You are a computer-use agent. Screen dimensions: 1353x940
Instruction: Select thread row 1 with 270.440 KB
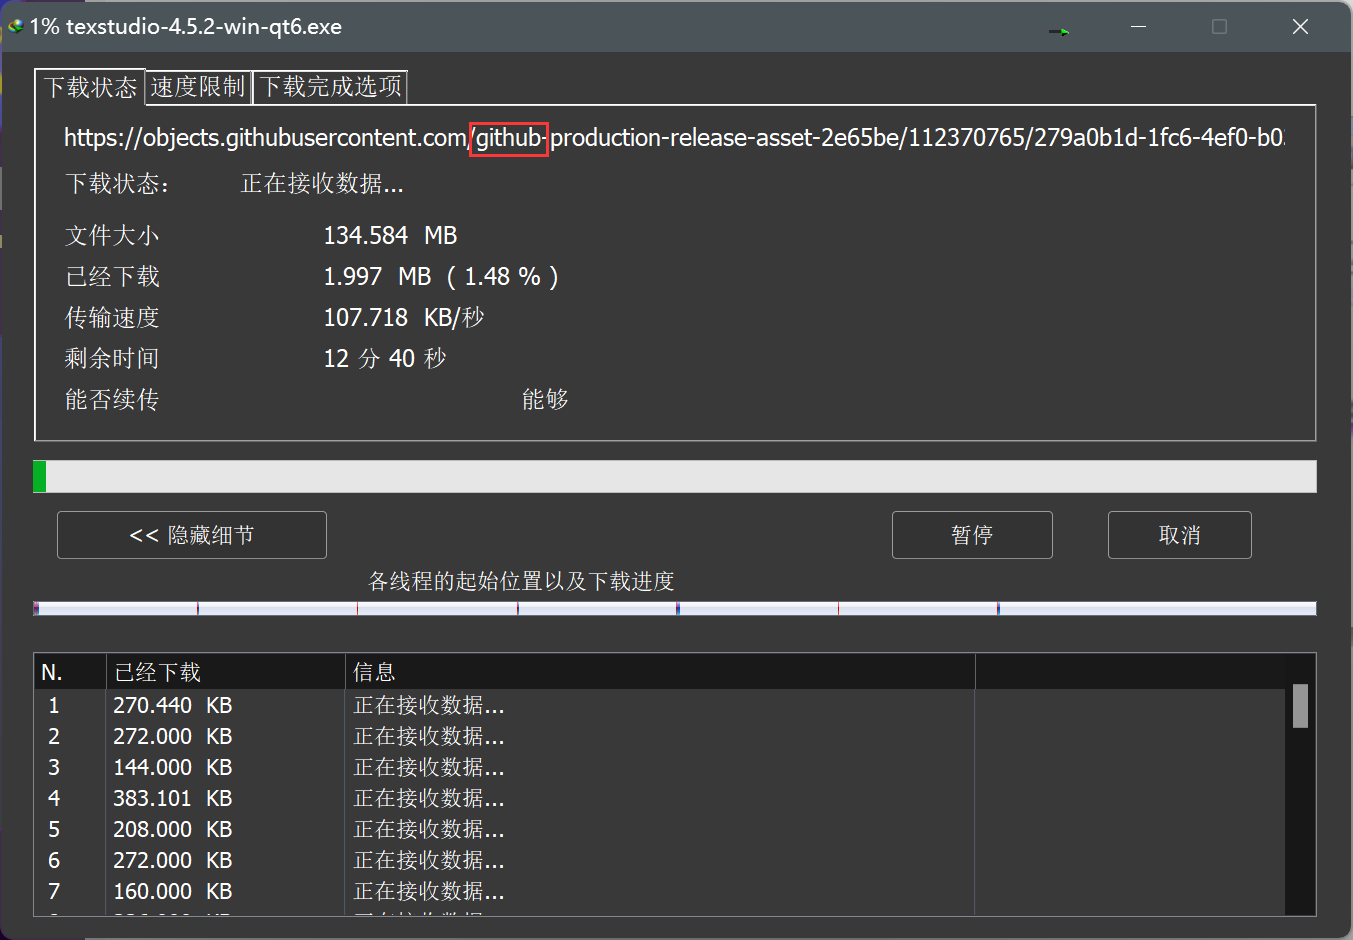click(x=660, y=705)
